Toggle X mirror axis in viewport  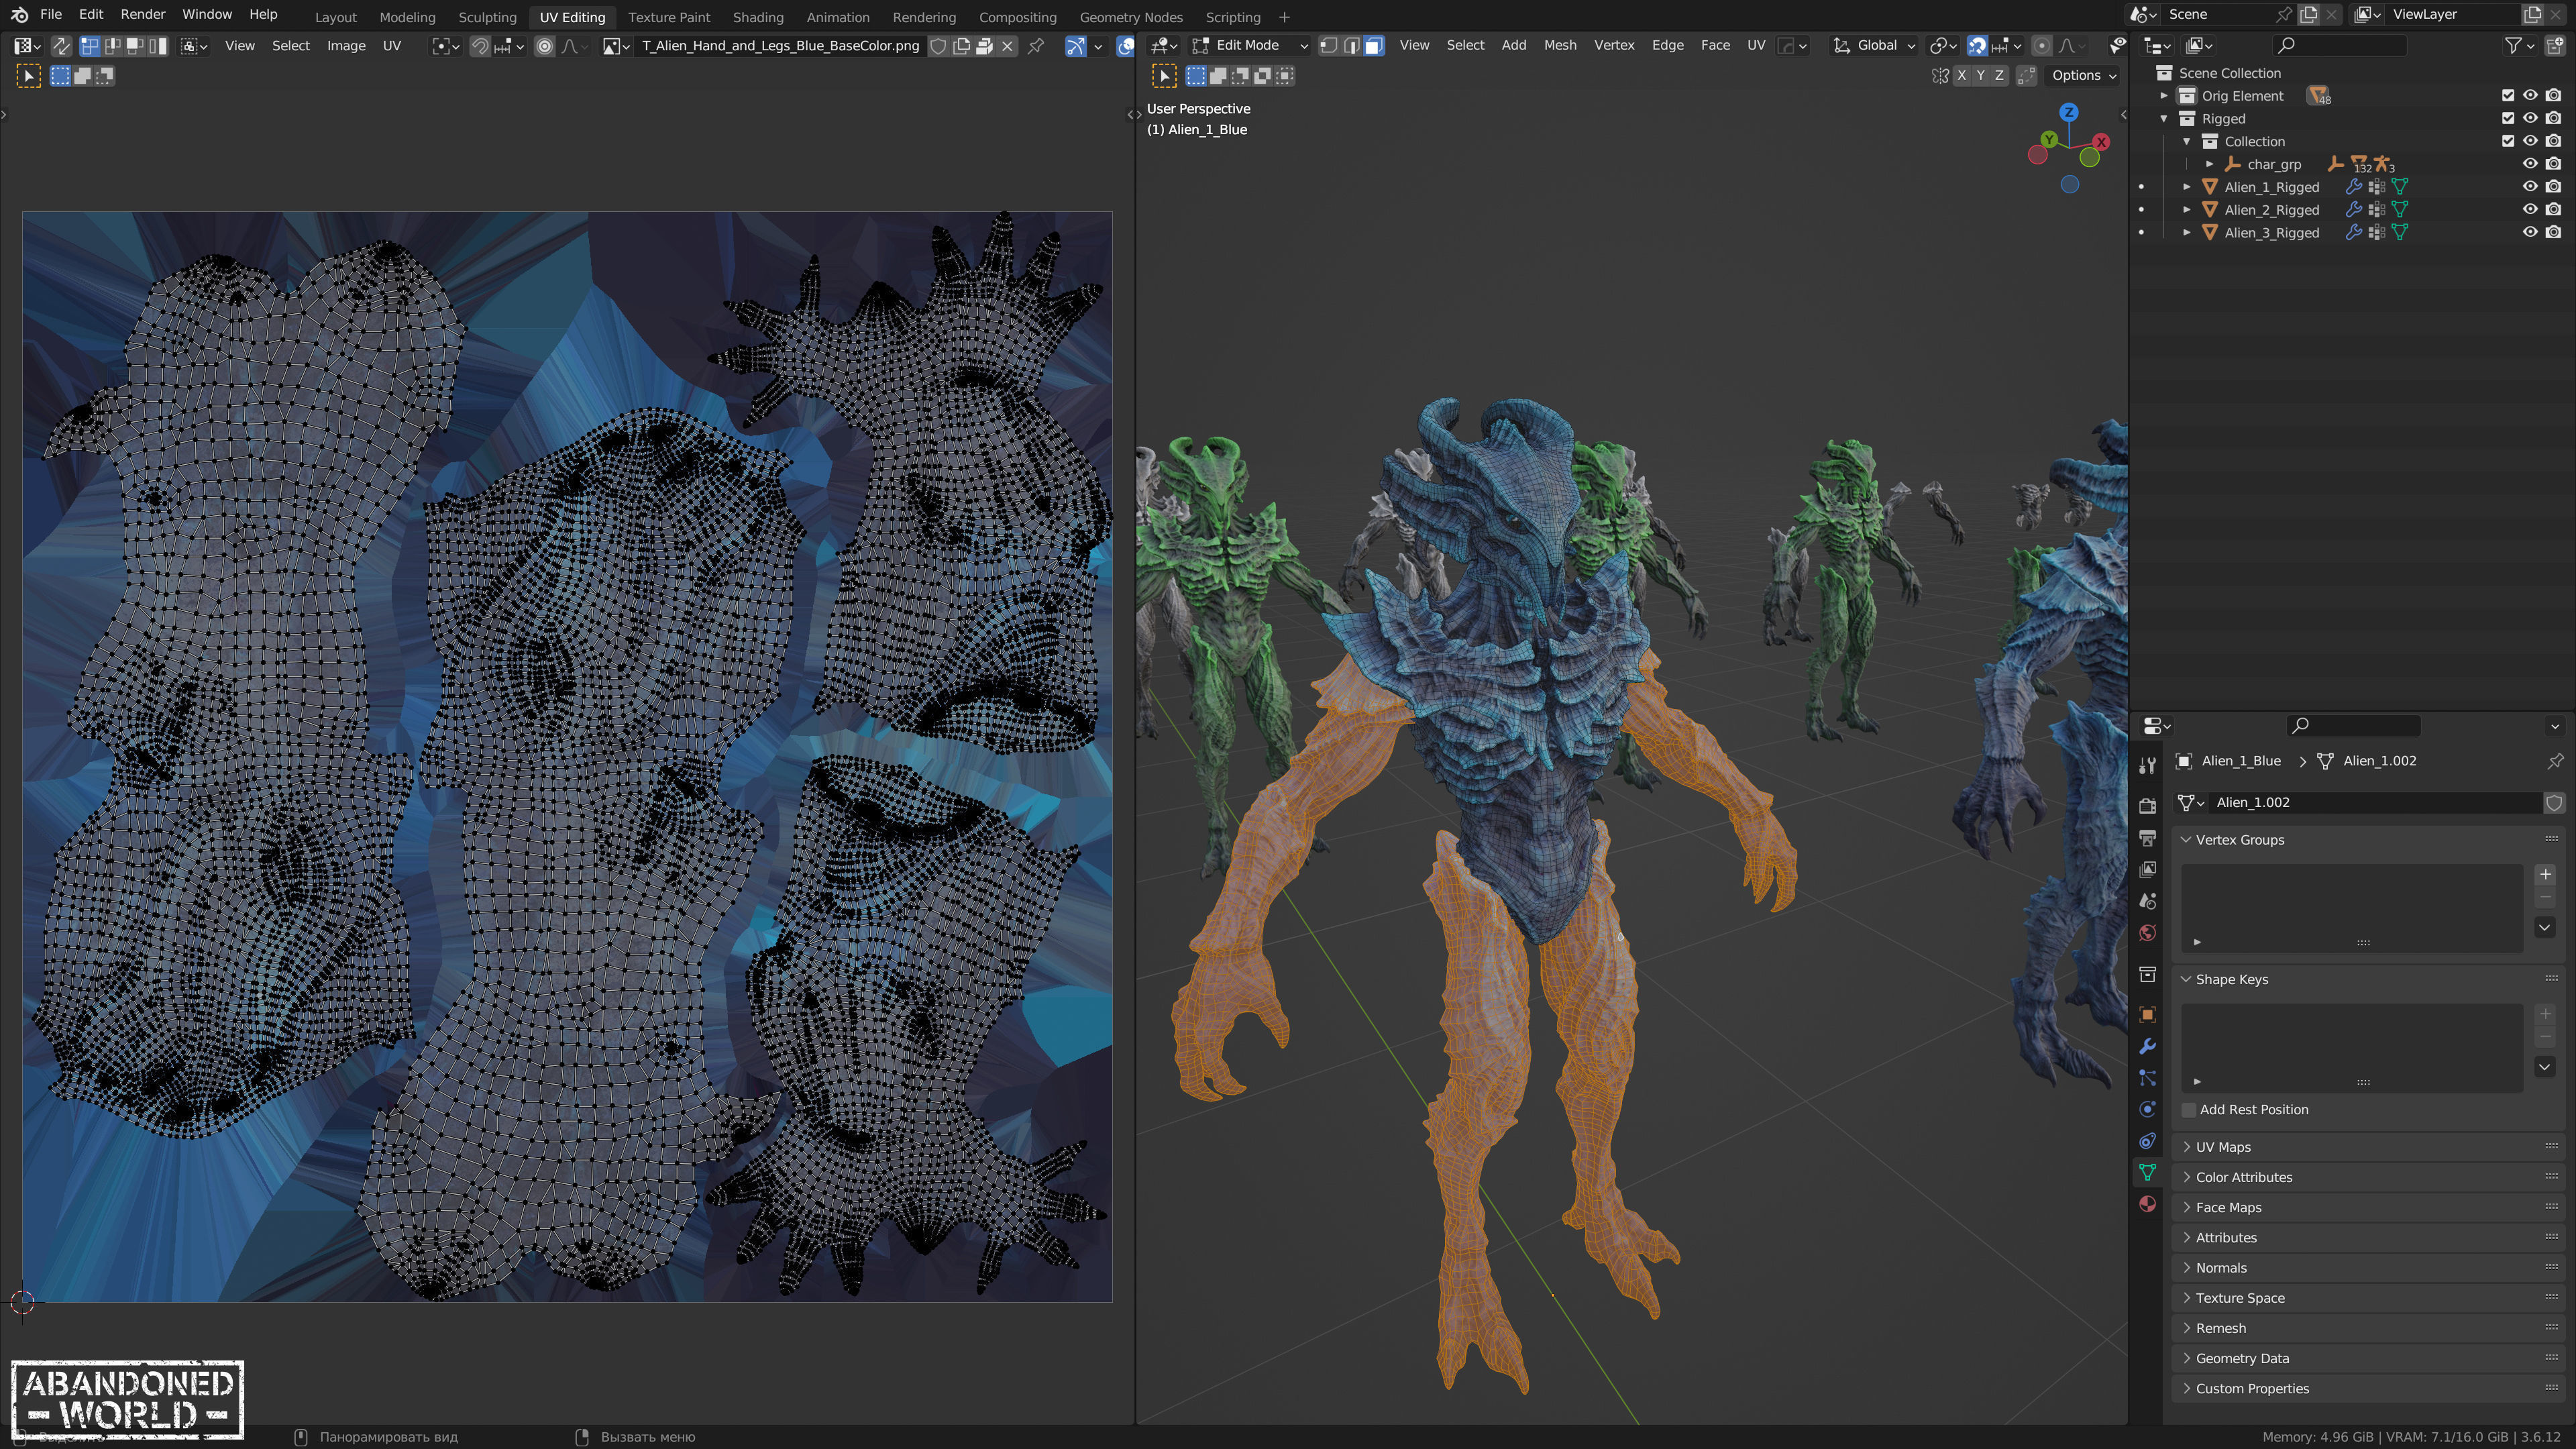pyautogui.click(x=1961, y=76)
